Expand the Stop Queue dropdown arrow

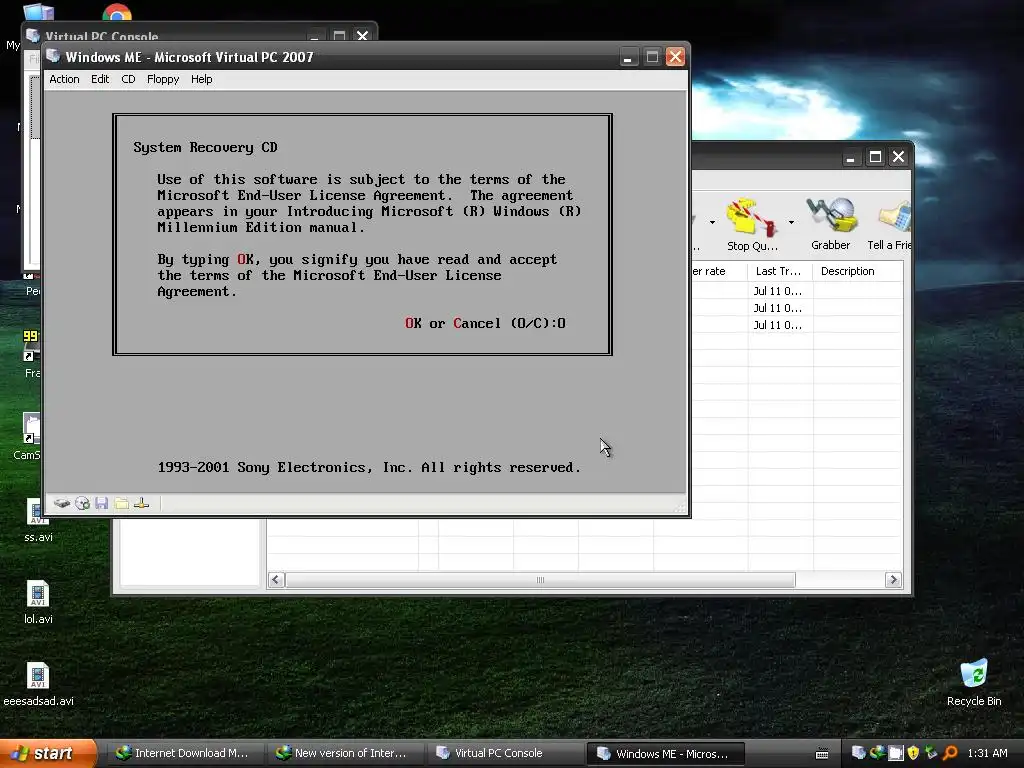[791, 223]
